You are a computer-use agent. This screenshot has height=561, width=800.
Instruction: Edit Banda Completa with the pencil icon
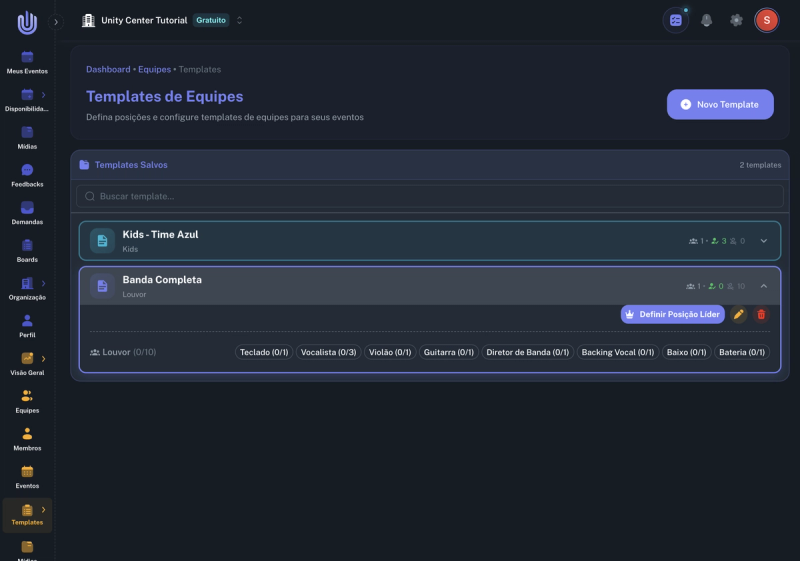pyautogui.click(x=738, y=314)
